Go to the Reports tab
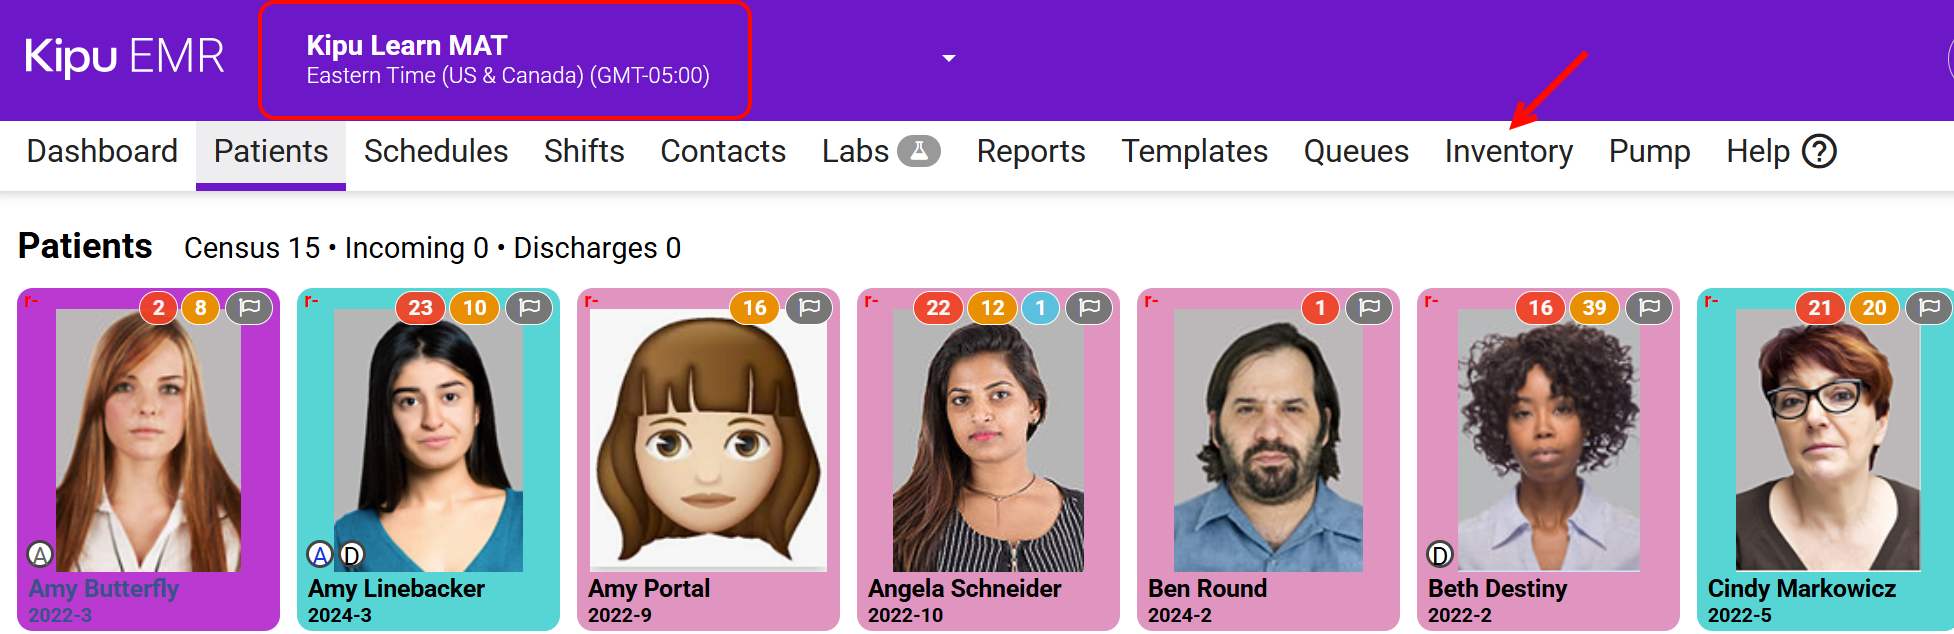 (1030, 152)
